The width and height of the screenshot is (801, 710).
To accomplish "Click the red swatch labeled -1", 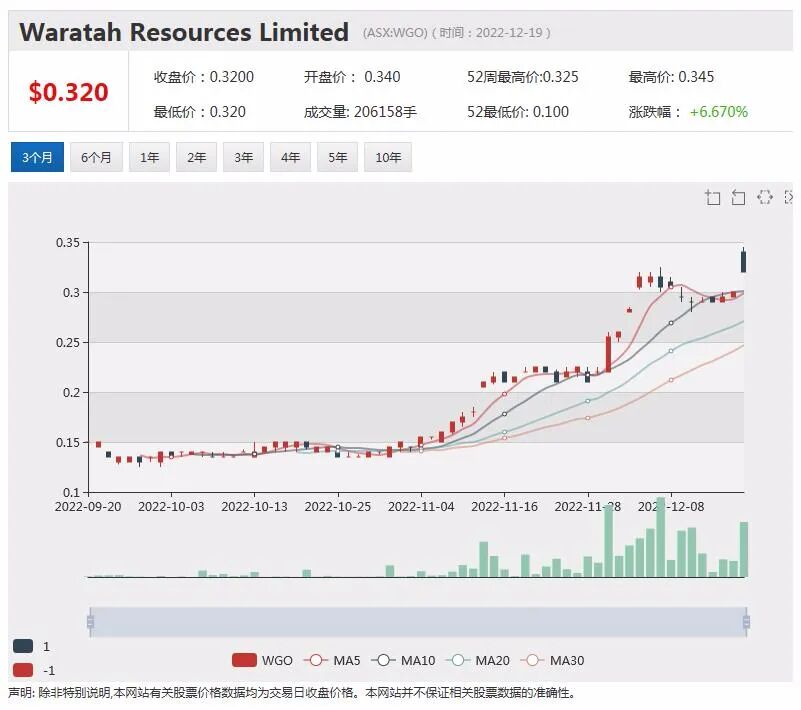I will 23,670.
